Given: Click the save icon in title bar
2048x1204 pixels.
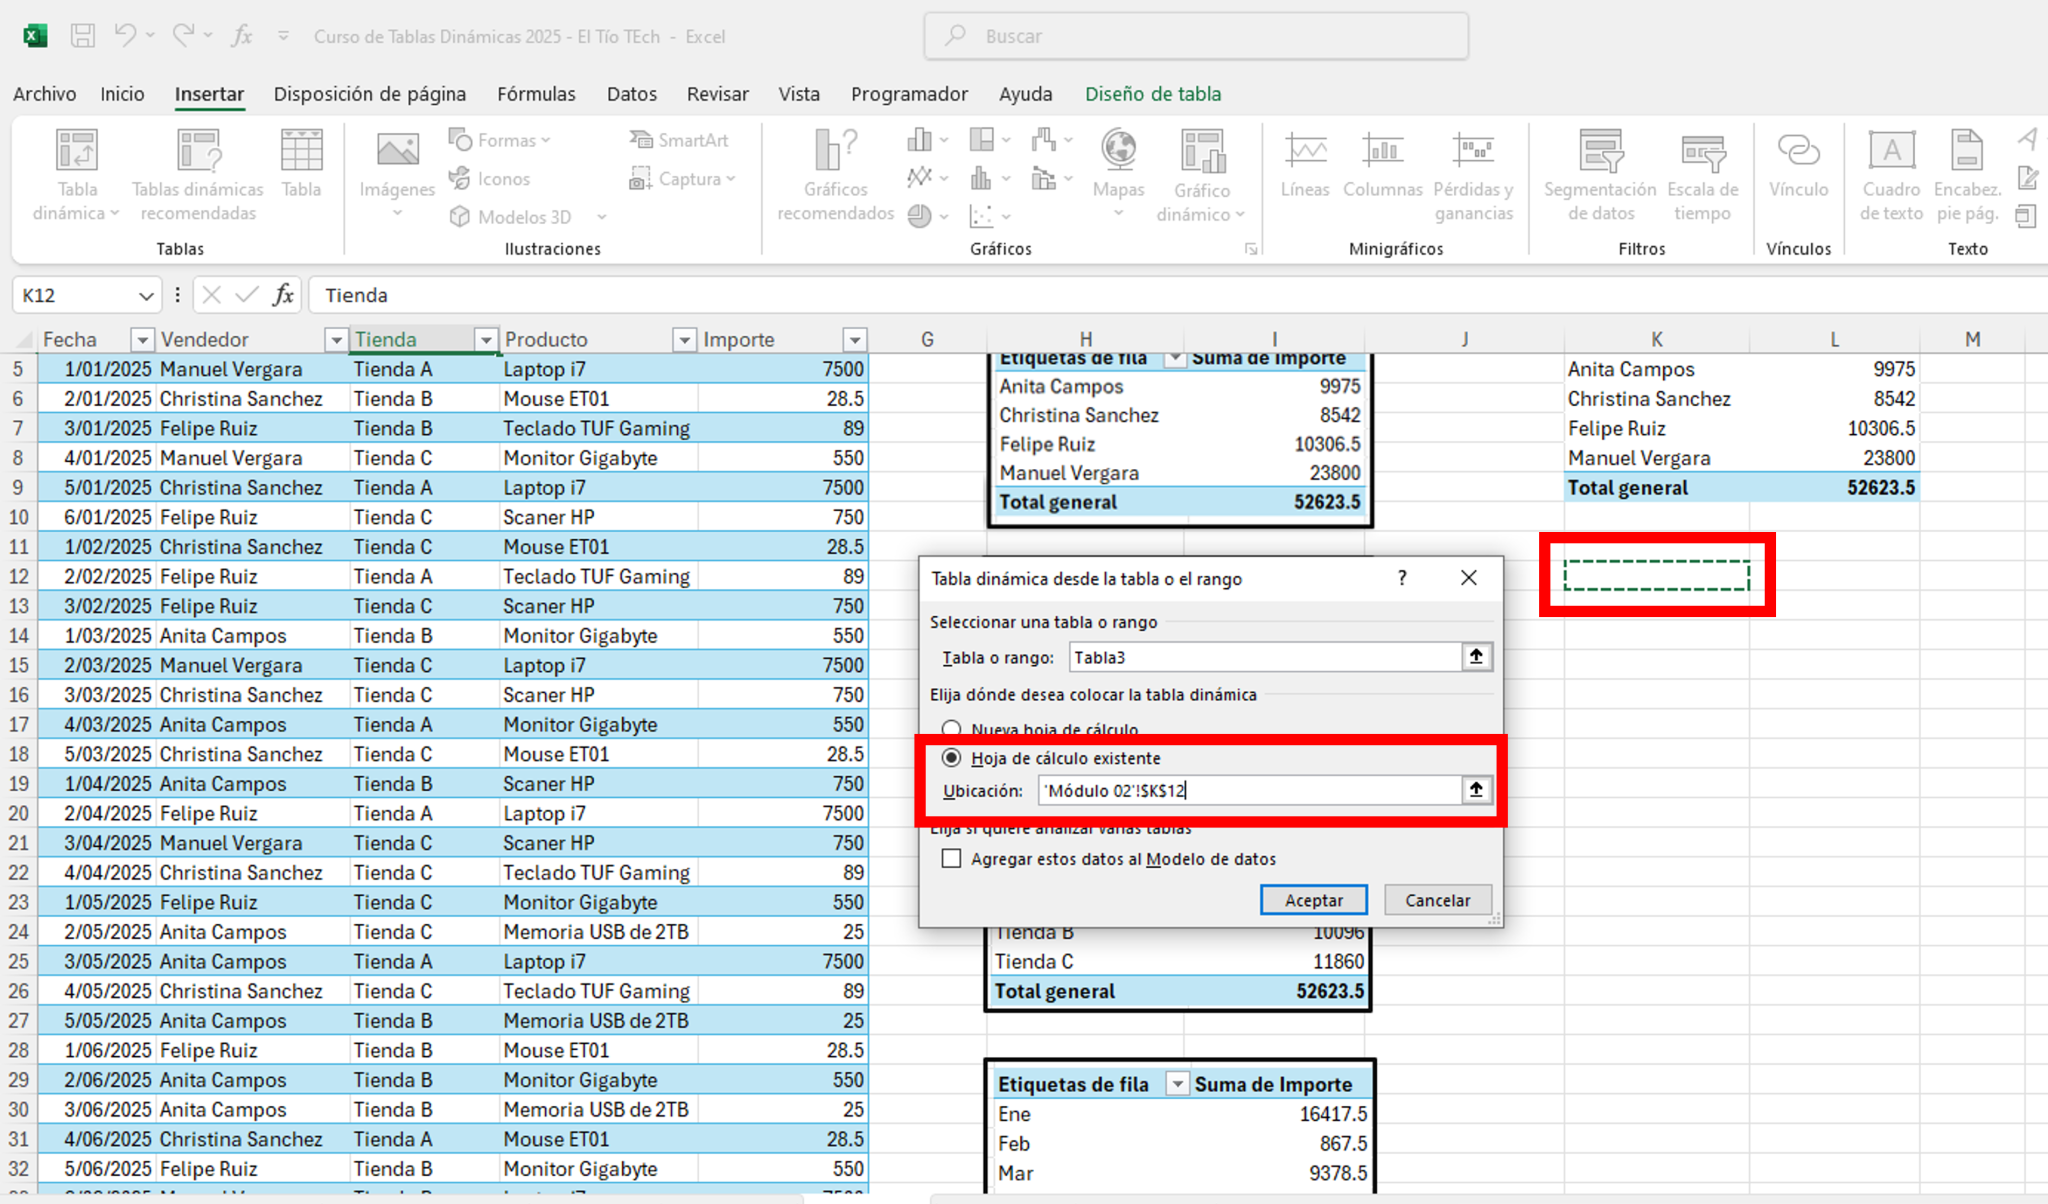Looking at the screenshot, I should (83, 36).
